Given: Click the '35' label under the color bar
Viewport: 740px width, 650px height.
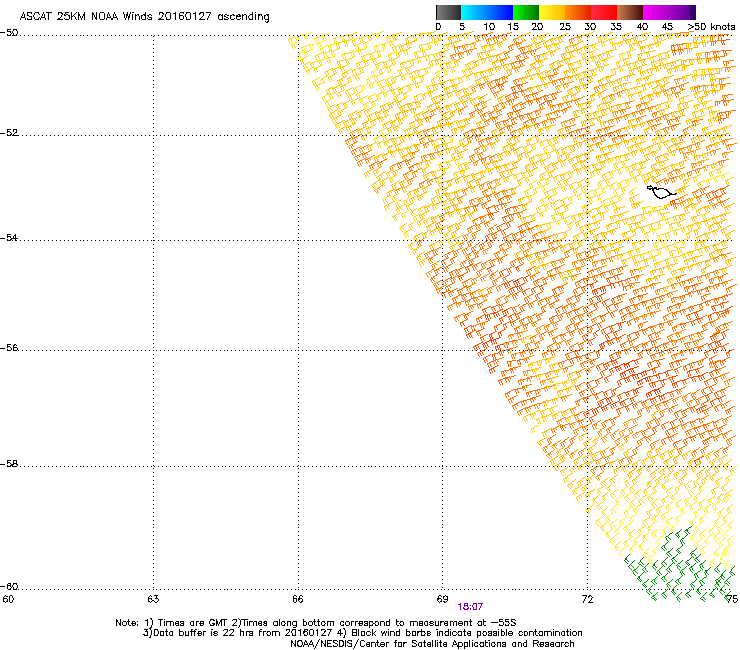Looking at the screenshot, I should (x=616, y=27).
